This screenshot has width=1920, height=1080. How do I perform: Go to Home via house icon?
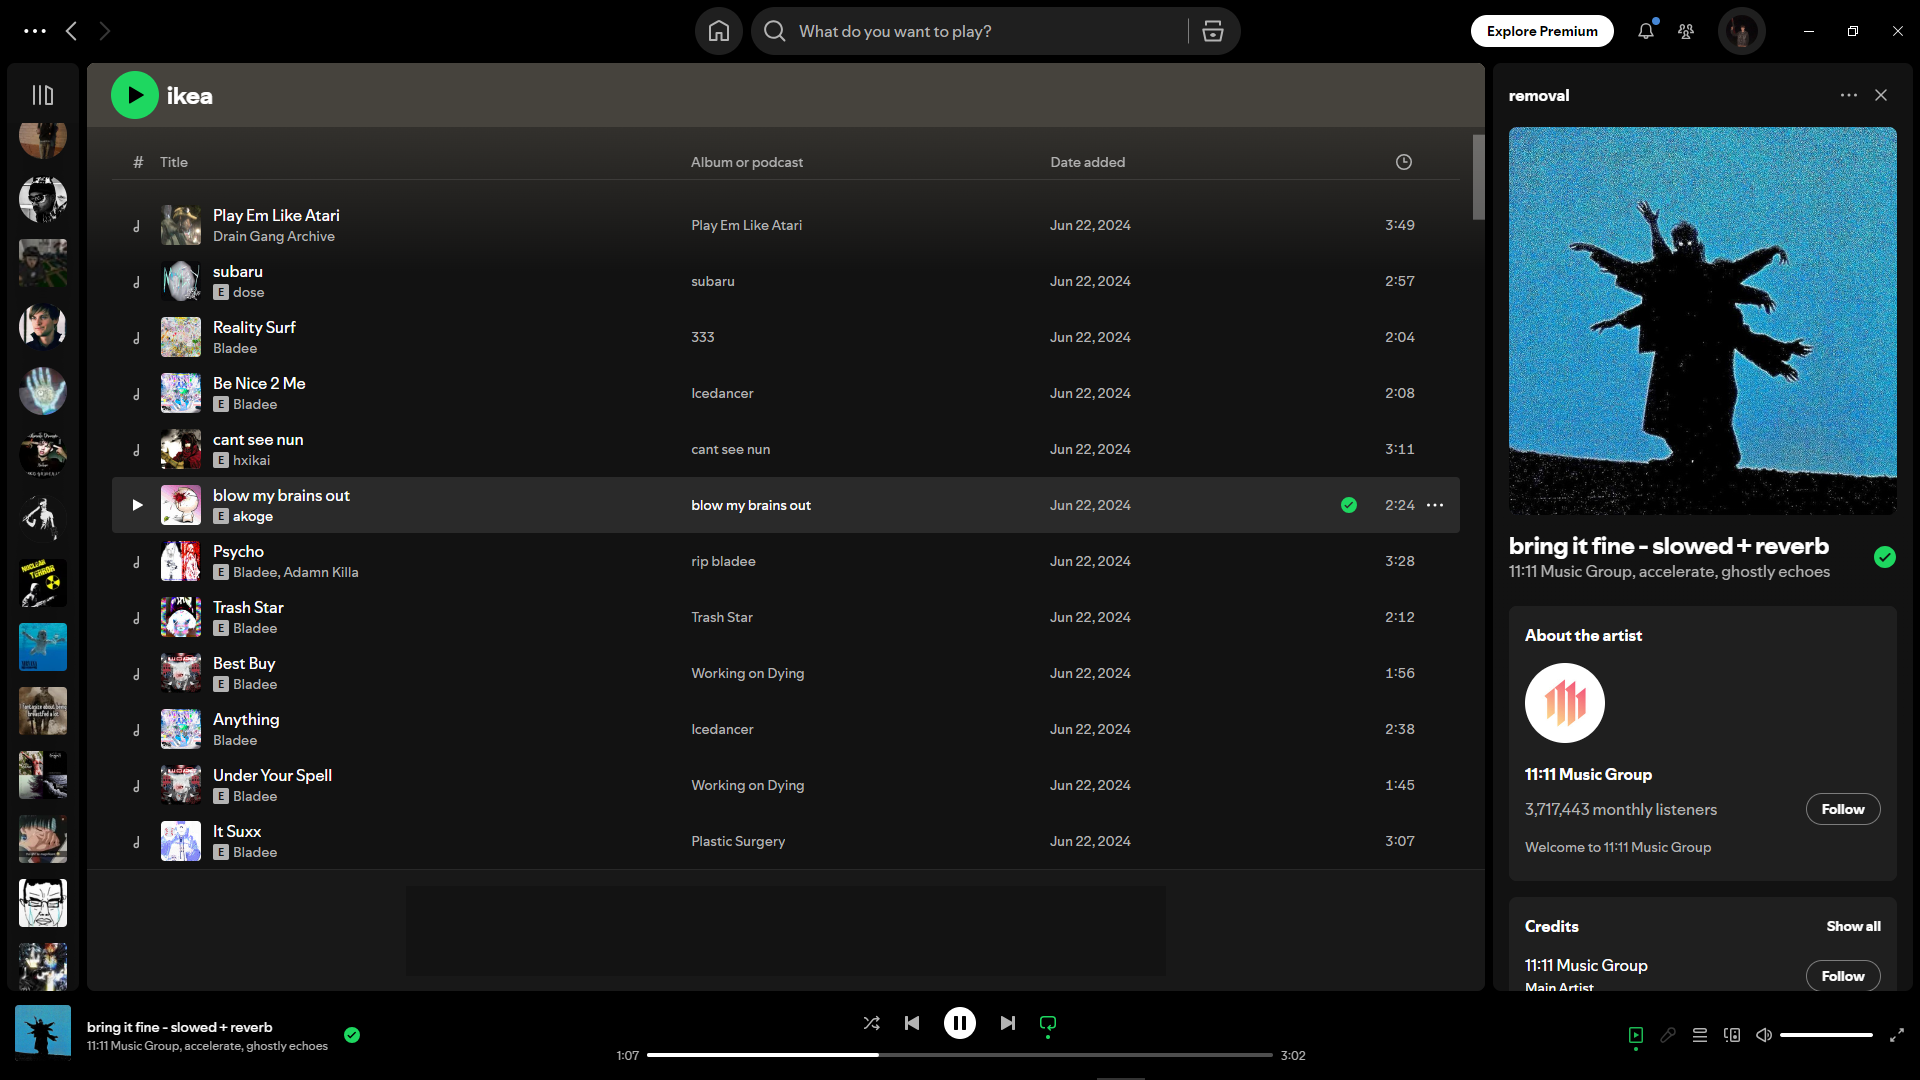[718, 31]
